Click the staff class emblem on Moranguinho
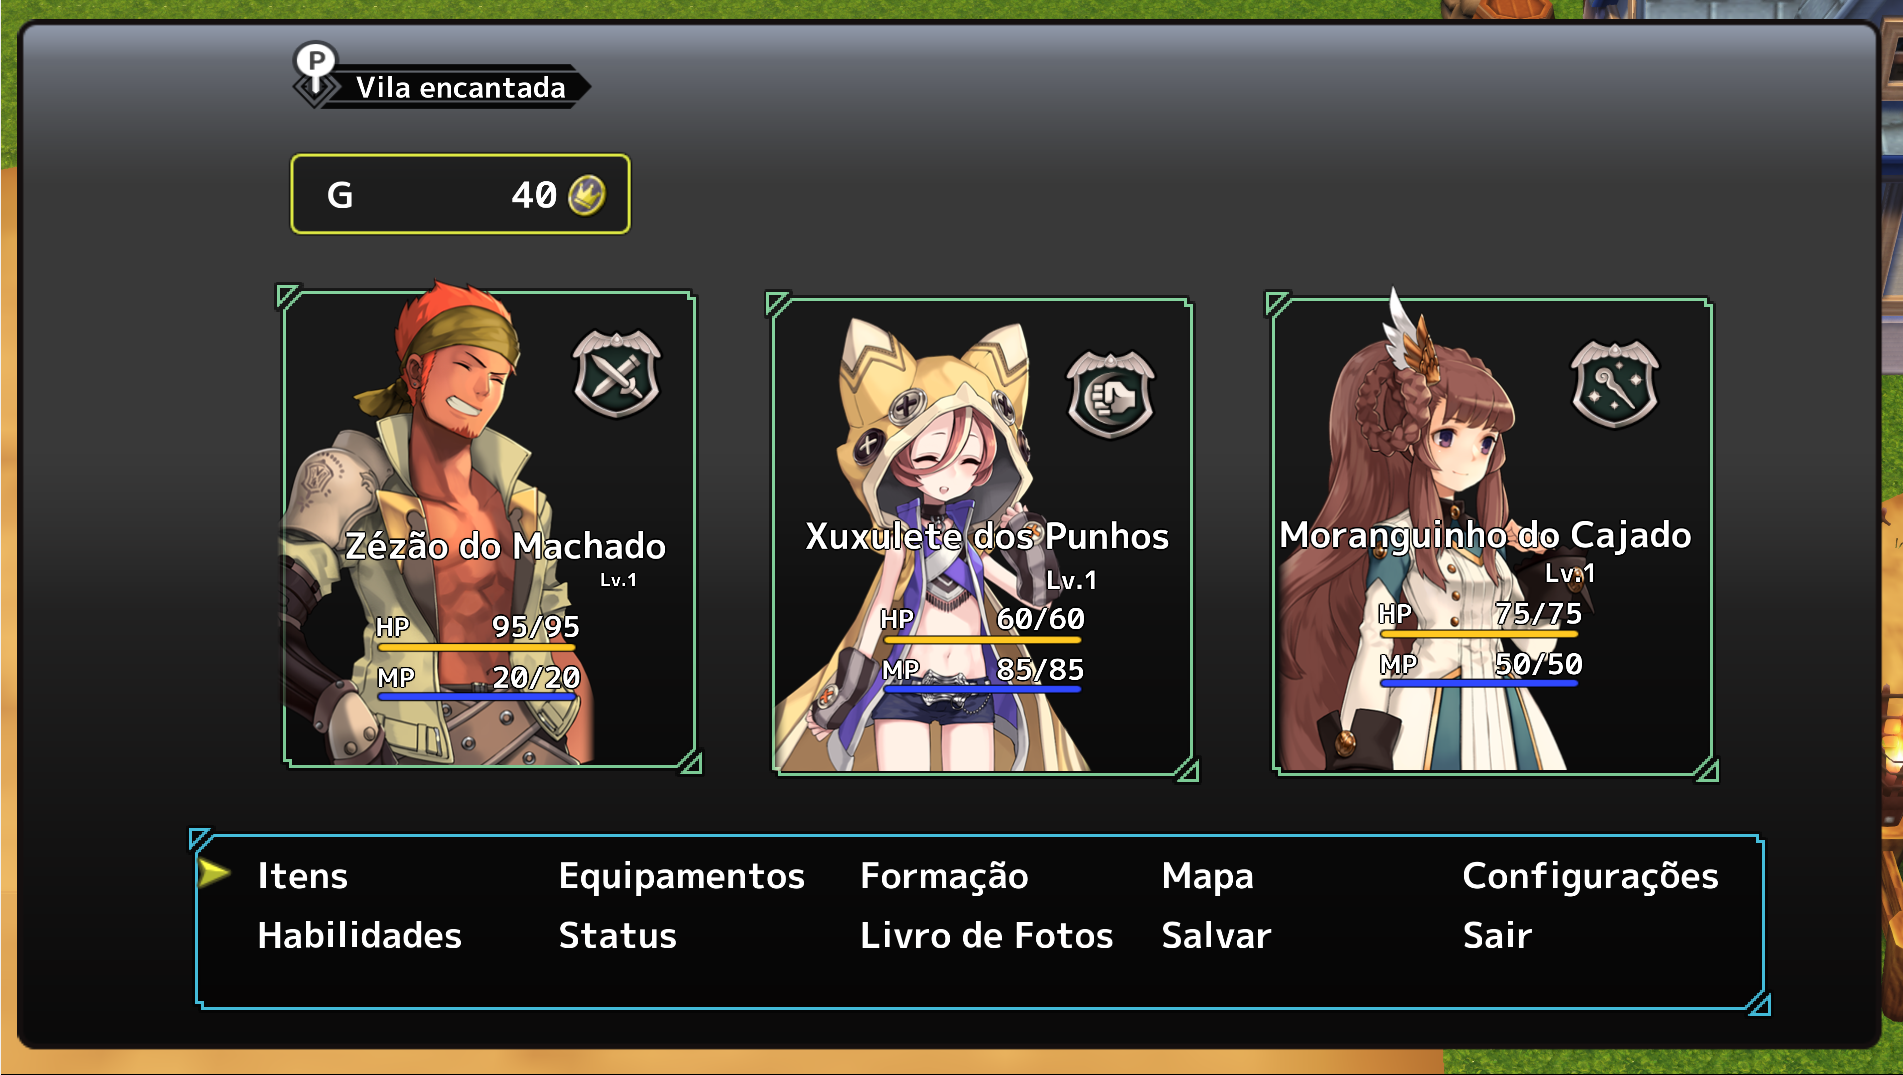The width and height of the screenshot is (1903, 1075). point(1614,384)
